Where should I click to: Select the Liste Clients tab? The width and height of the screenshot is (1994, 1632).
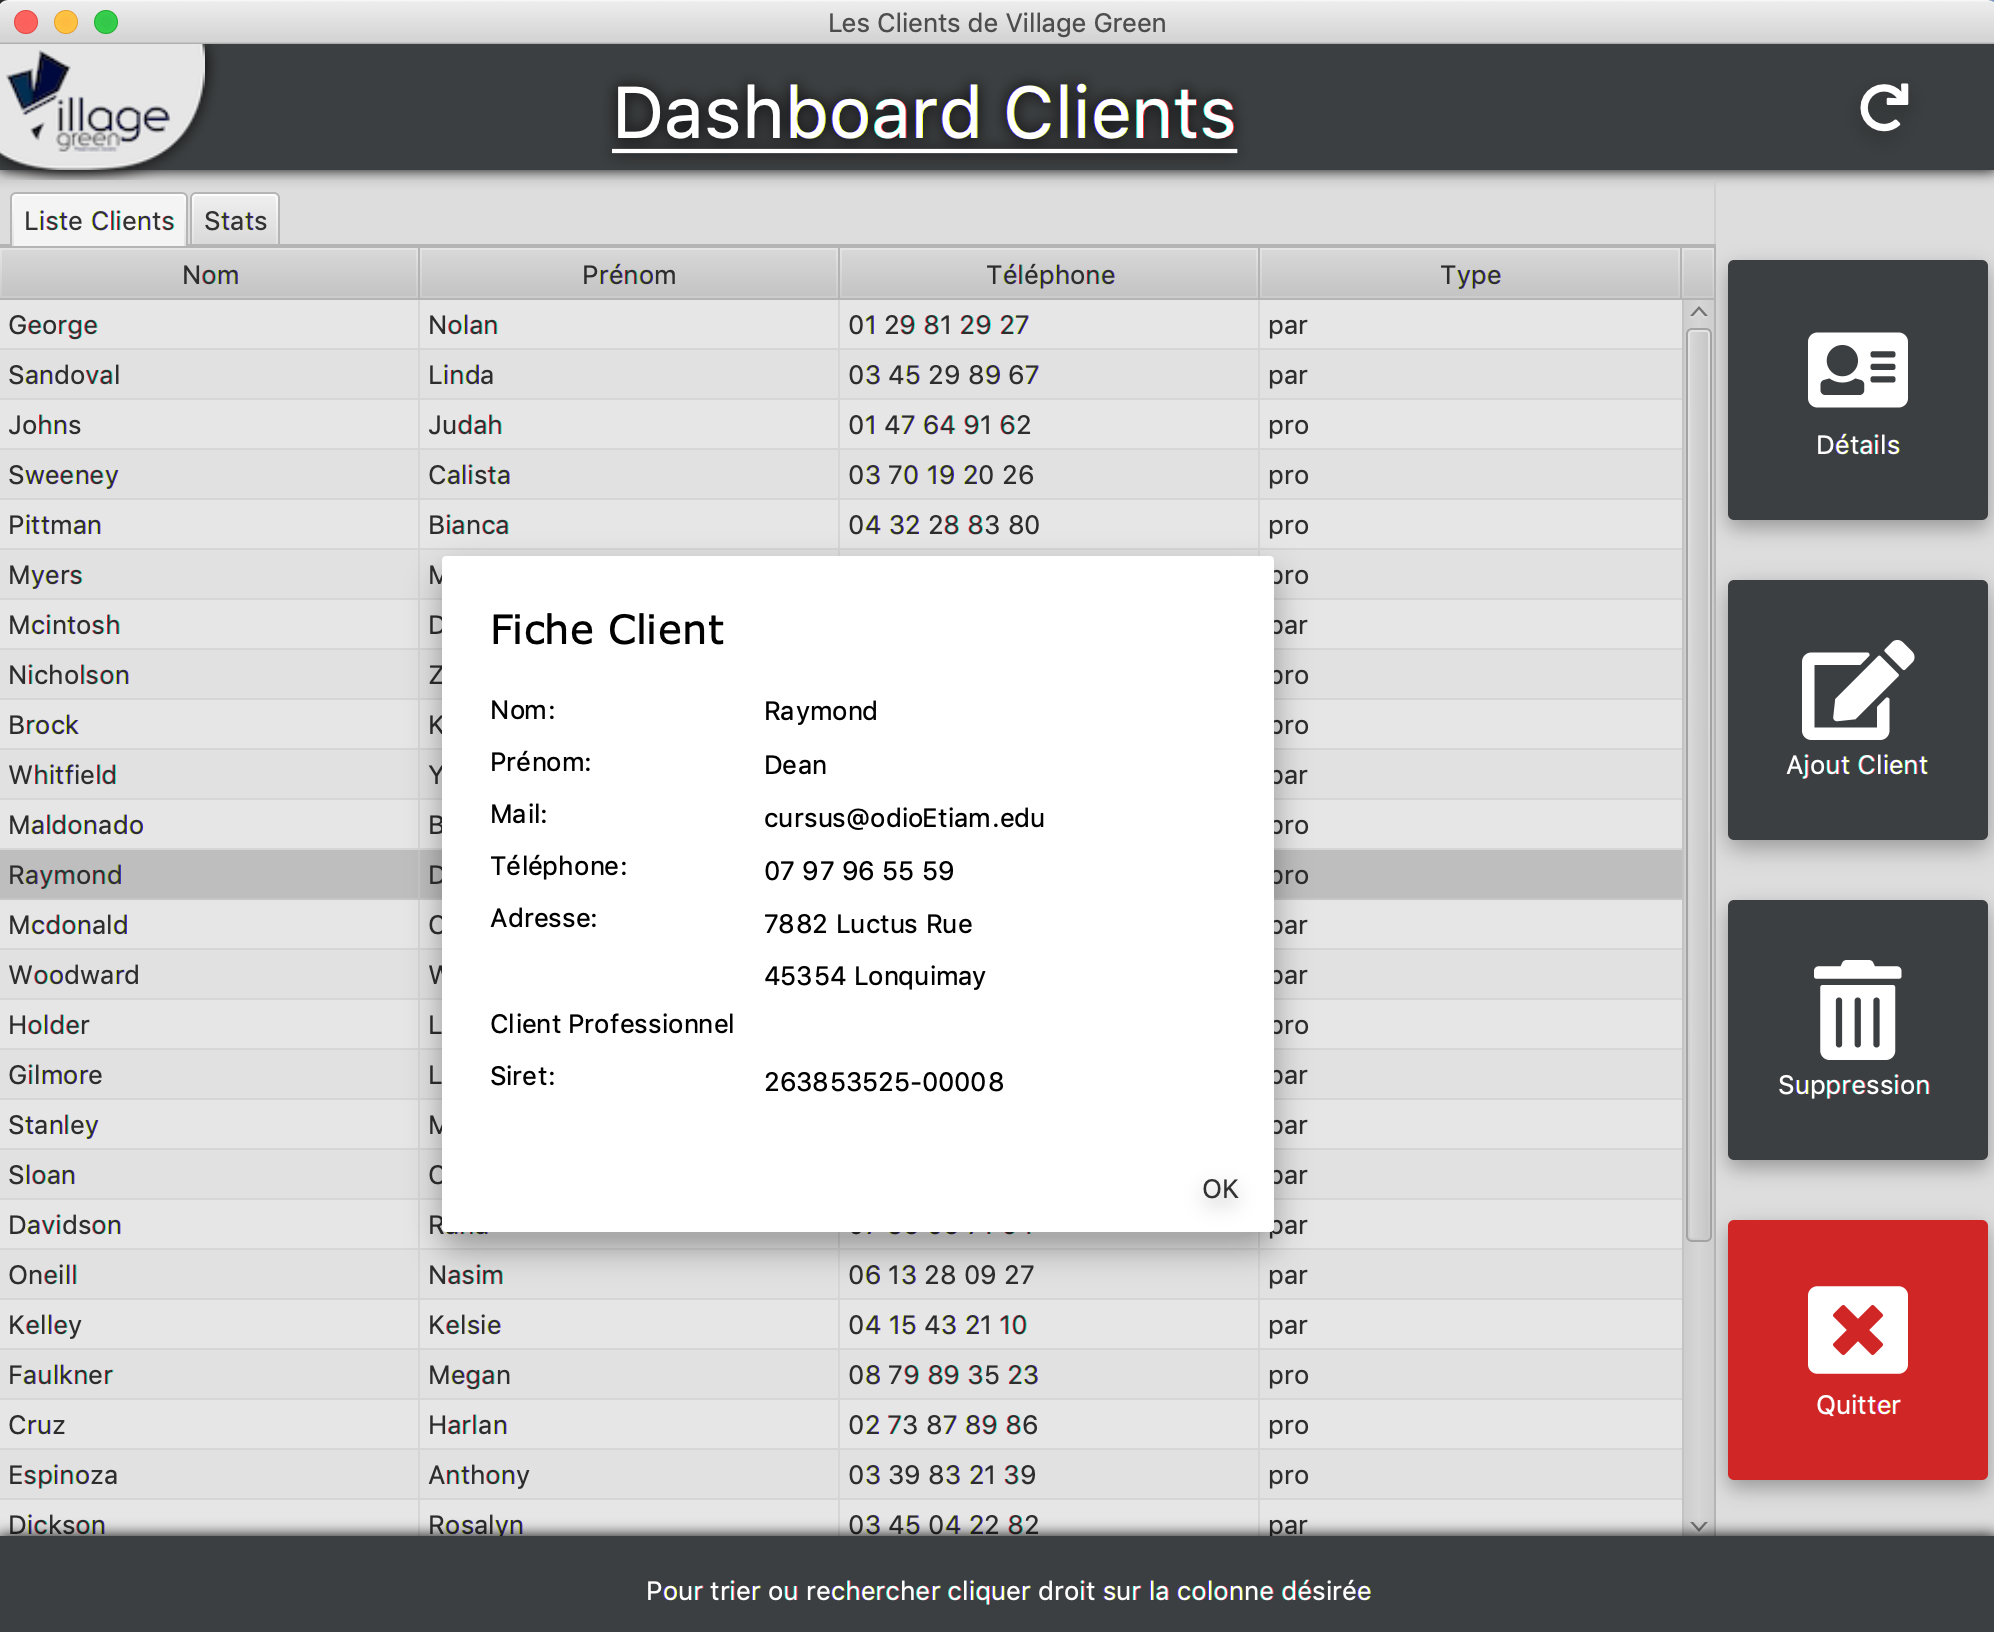[99, 220]
